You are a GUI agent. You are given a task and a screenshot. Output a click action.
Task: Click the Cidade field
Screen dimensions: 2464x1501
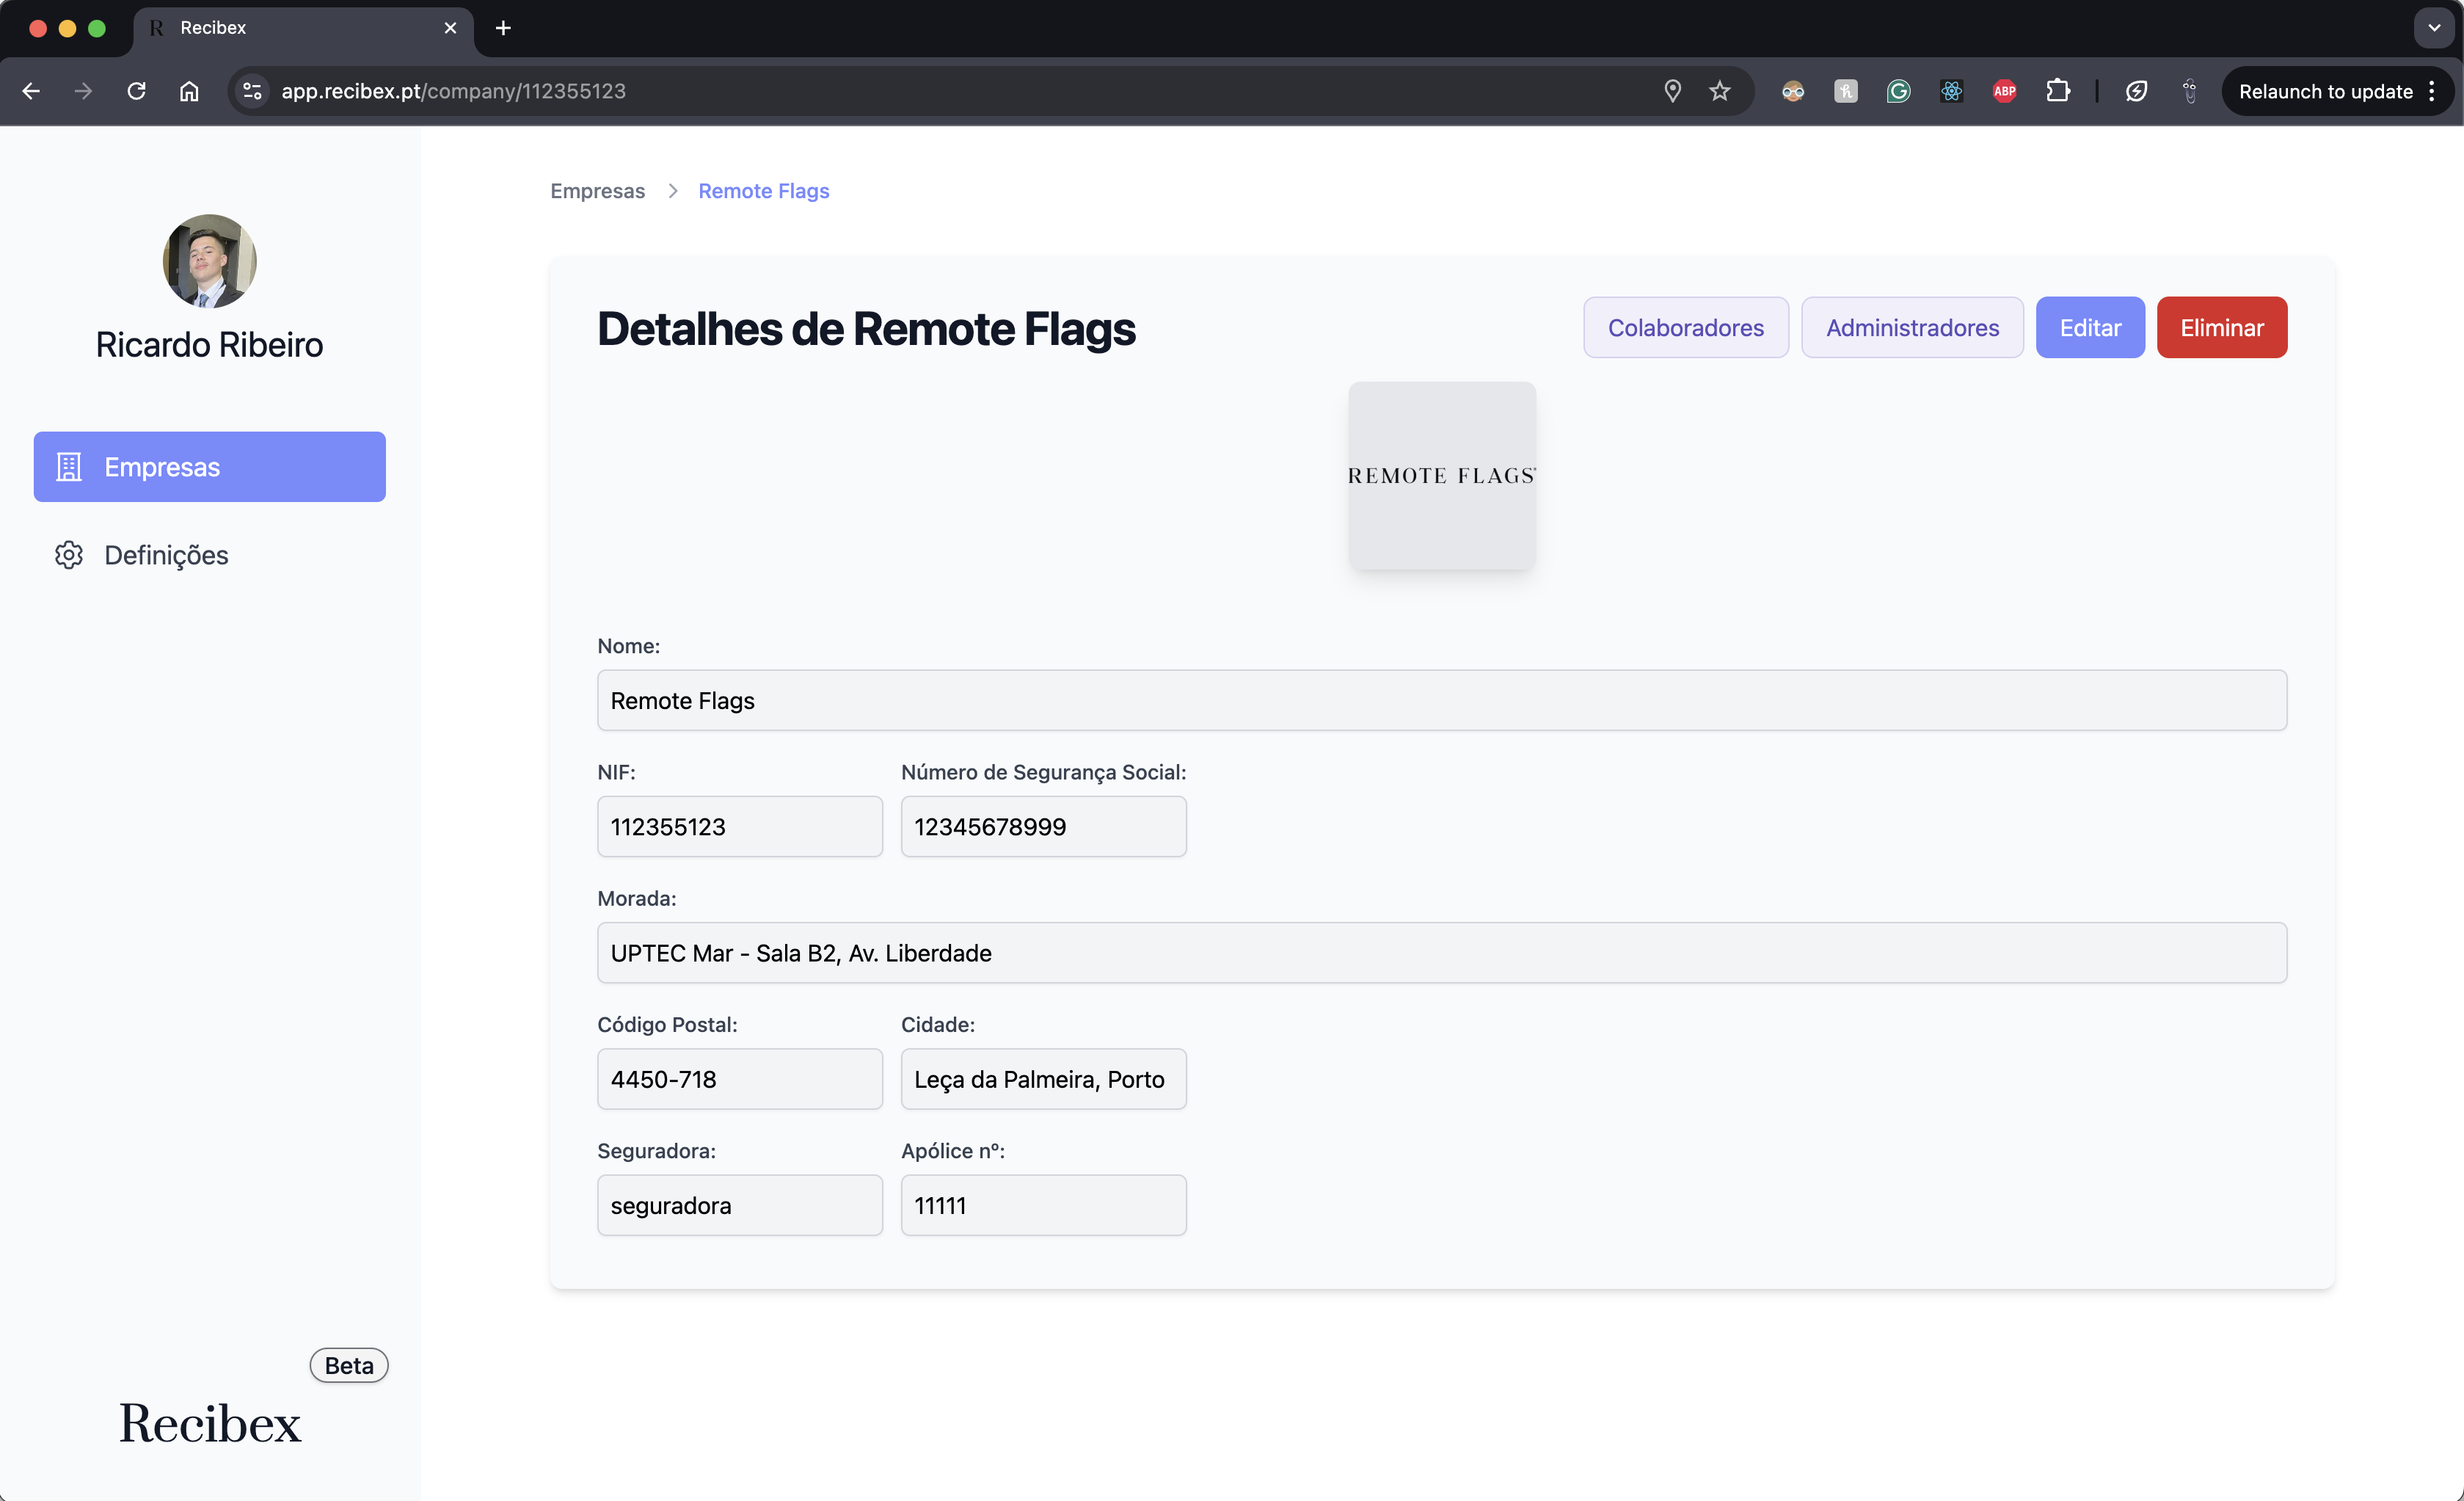point(1044,1078)
